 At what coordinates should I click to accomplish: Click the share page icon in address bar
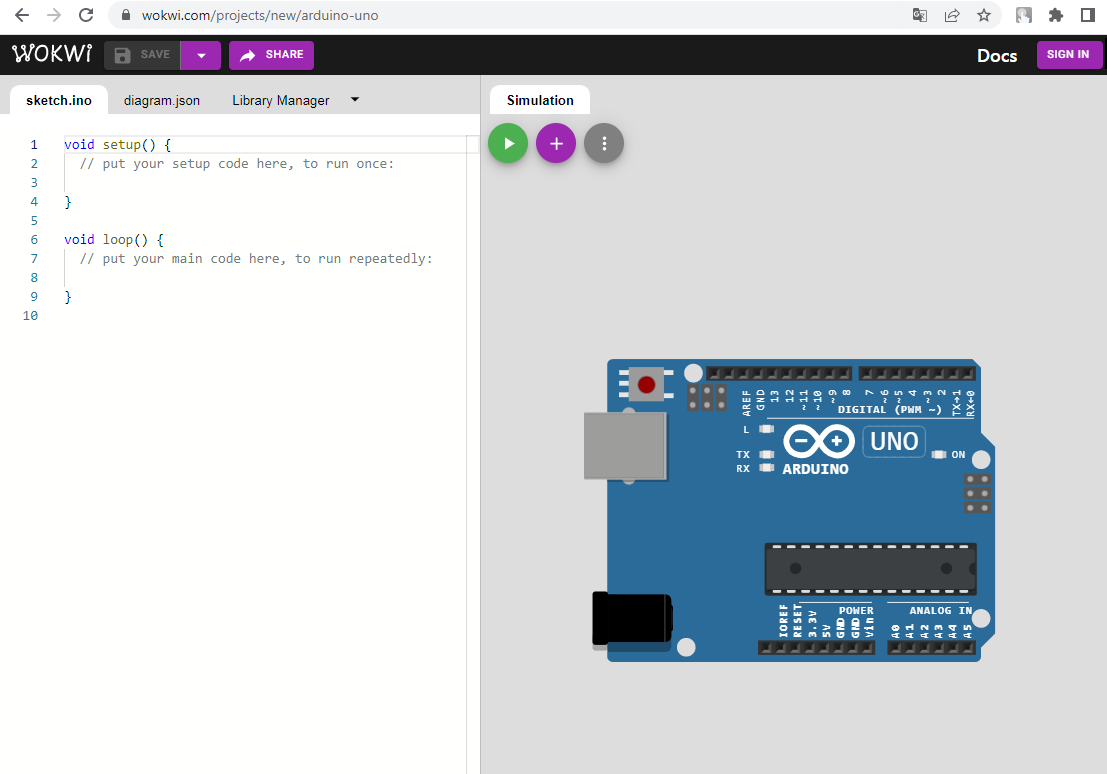click(952, 15)
